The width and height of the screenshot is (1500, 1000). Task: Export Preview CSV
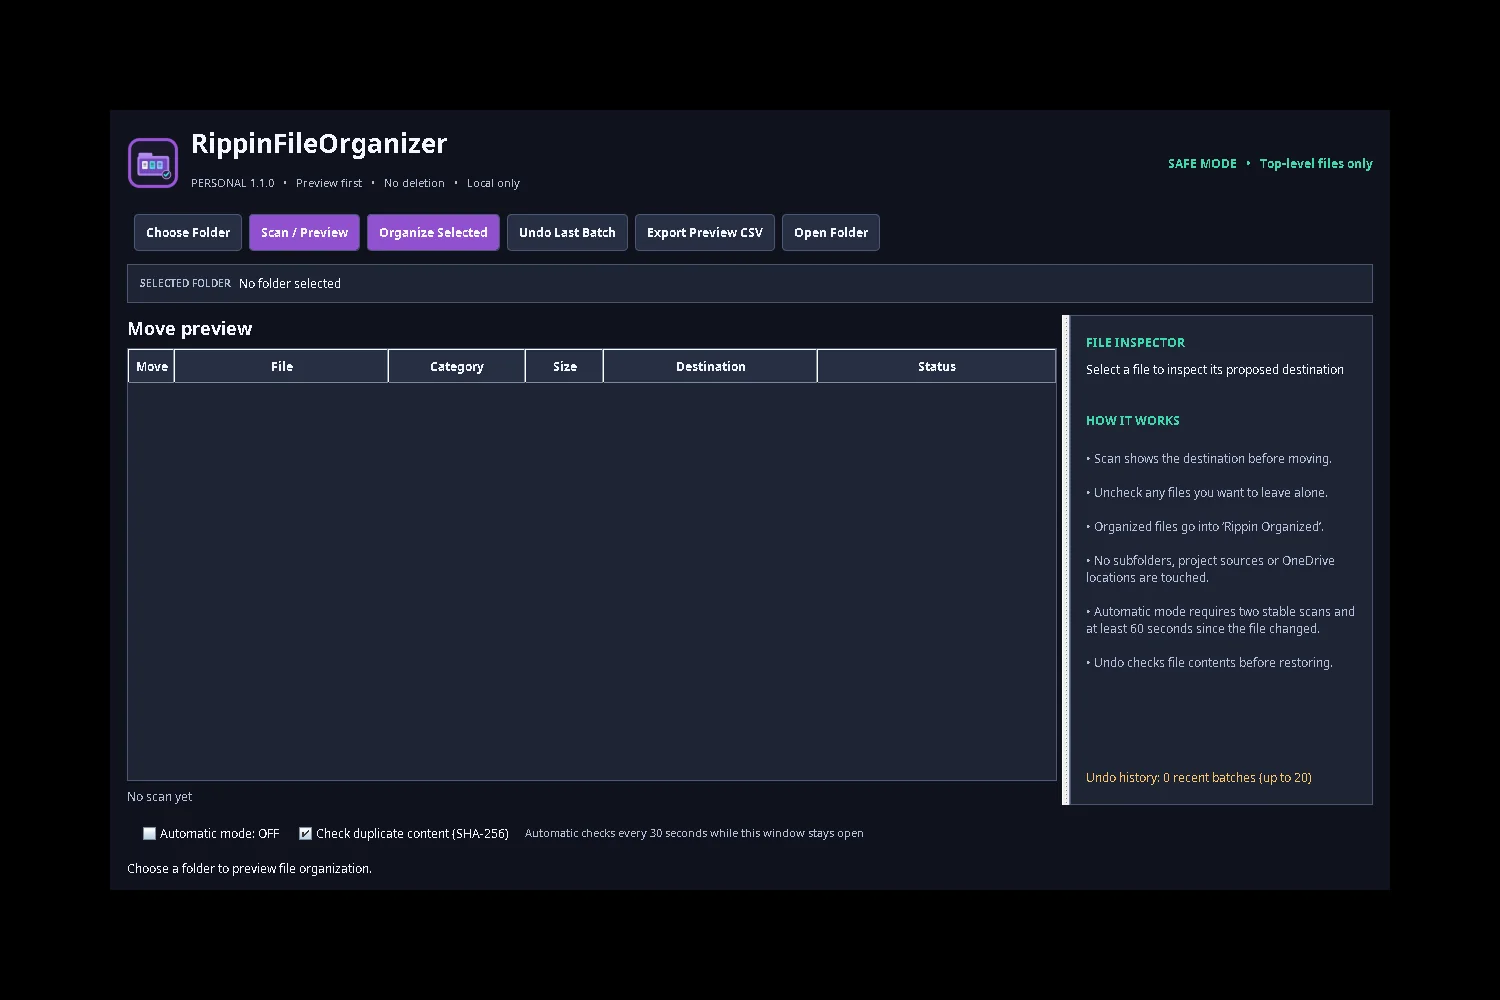[x=705, y=232]
